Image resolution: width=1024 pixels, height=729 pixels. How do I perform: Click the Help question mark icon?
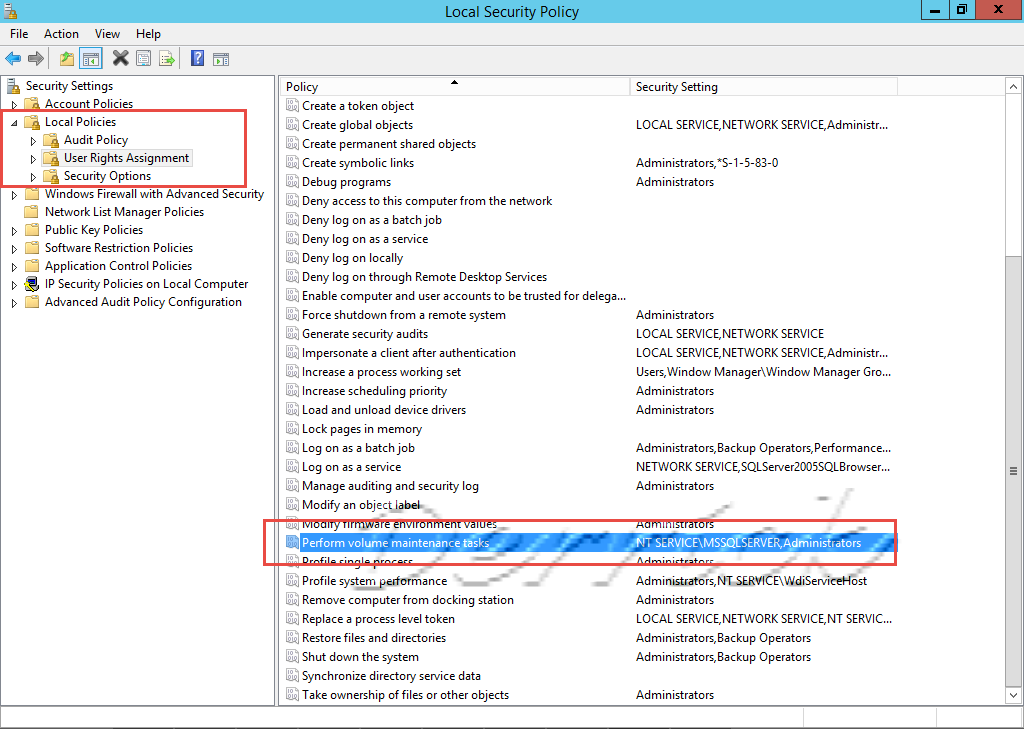[197, 58]
